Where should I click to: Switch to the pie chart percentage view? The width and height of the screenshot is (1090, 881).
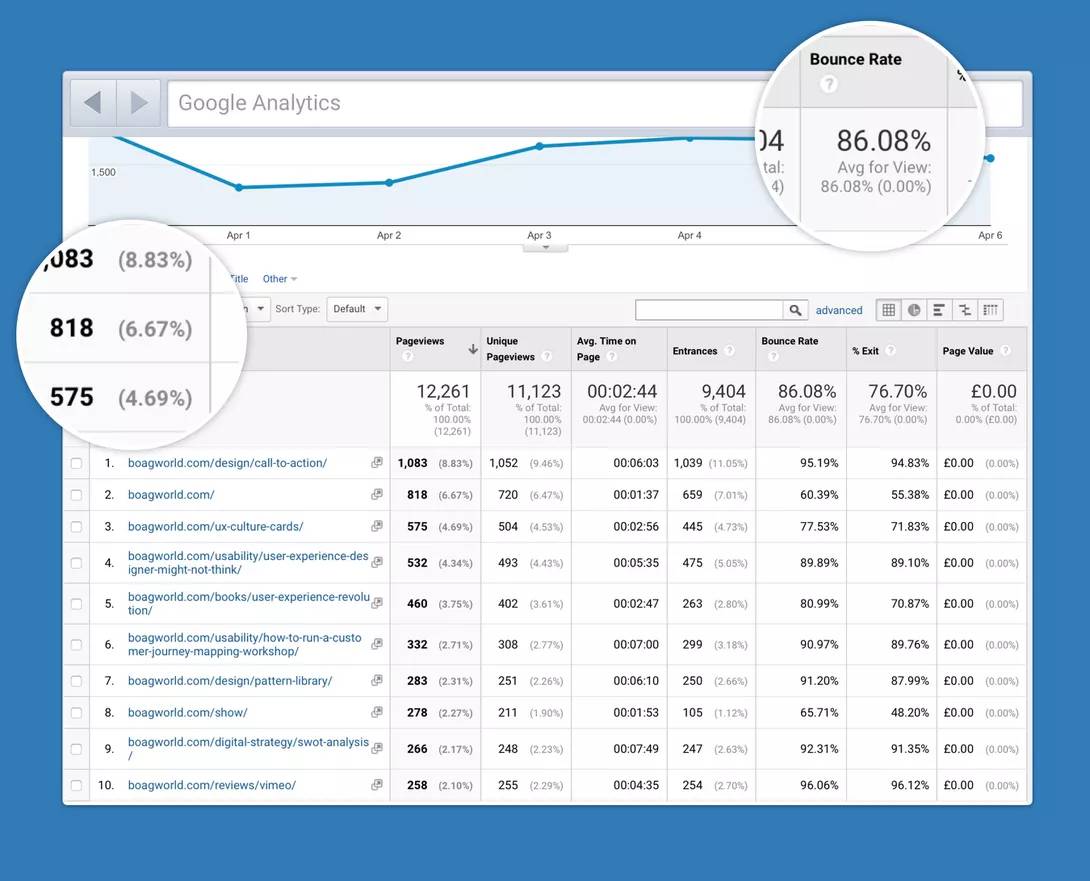(914, 310)
